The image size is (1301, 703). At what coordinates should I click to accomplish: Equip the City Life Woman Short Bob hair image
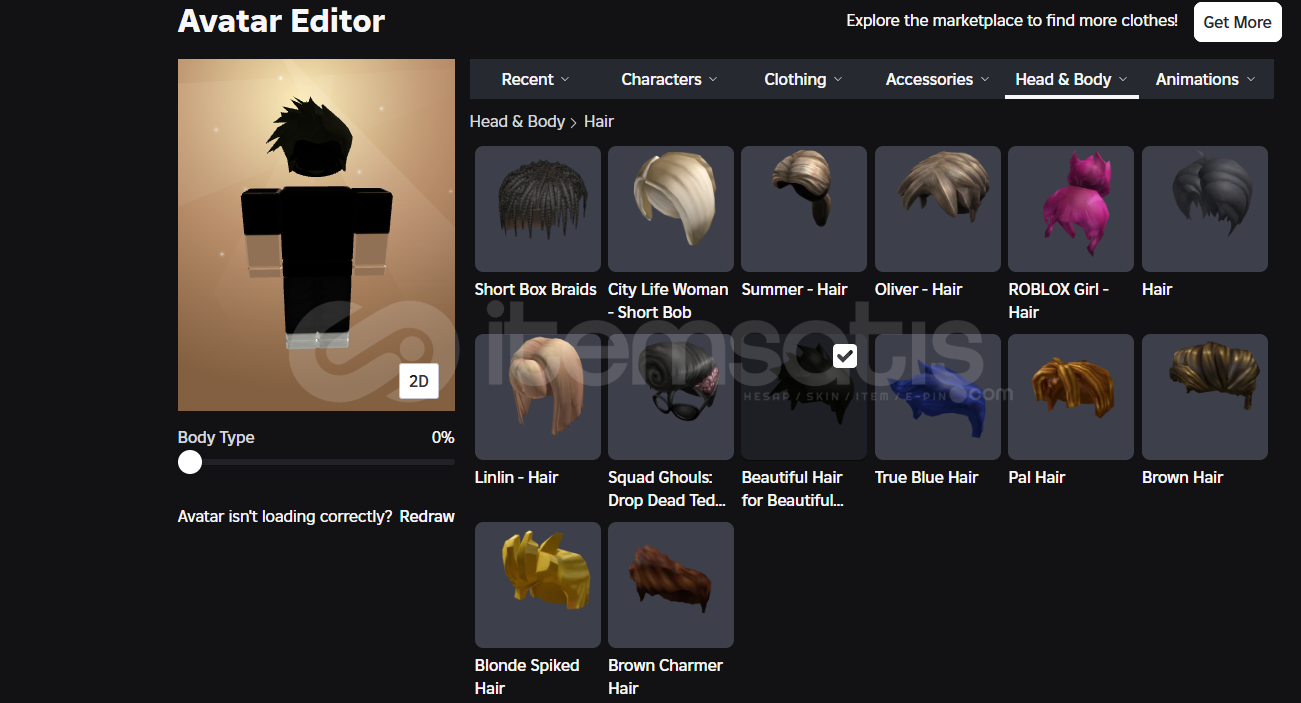pos(671,209)
